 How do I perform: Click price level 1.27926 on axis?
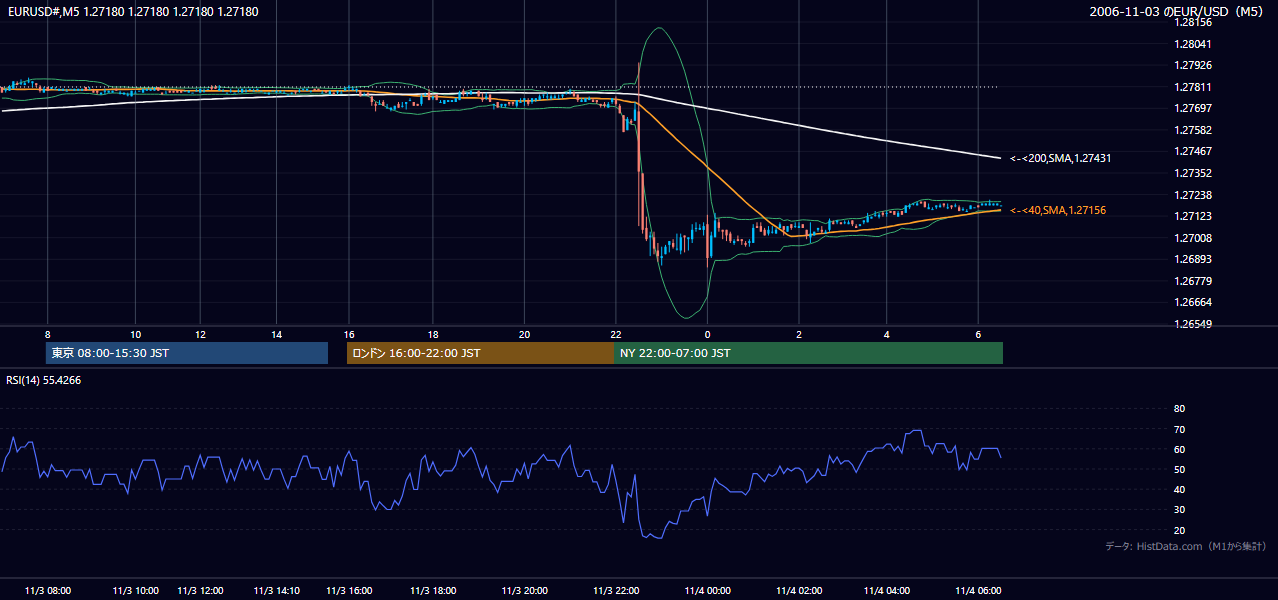pyautogui.click(x=1193, y=65)
